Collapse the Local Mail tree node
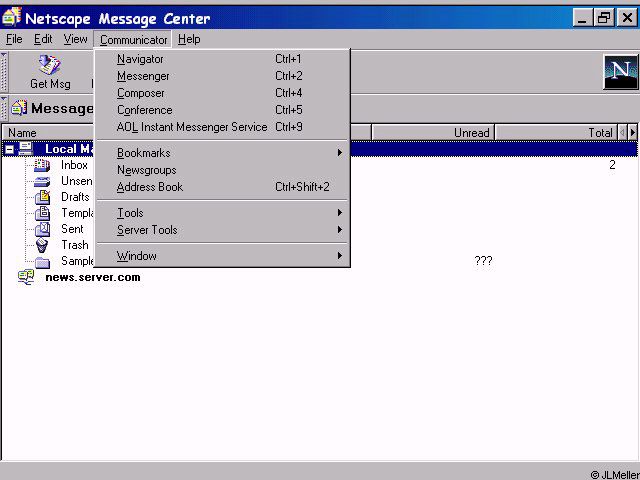Image resolution: width=640 pixels, height=480 pixels. click(9, 149)
